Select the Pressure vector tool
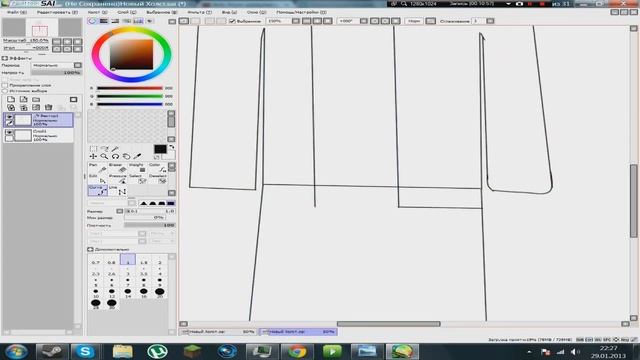Viewport: 640px width, 360px height. [118, 178]
